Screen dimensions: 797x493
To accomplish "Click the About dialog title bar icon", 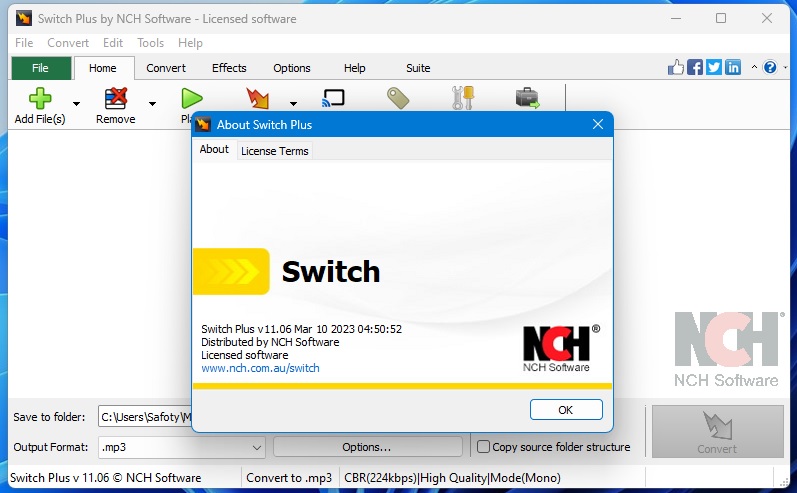I will (203, 124).
